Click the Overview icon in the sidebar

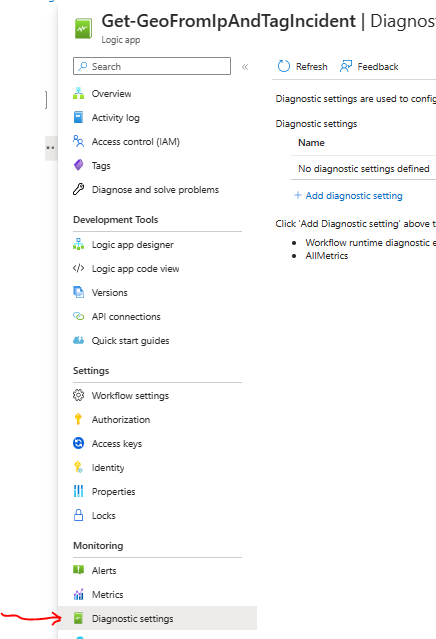[x=78, y=93]
